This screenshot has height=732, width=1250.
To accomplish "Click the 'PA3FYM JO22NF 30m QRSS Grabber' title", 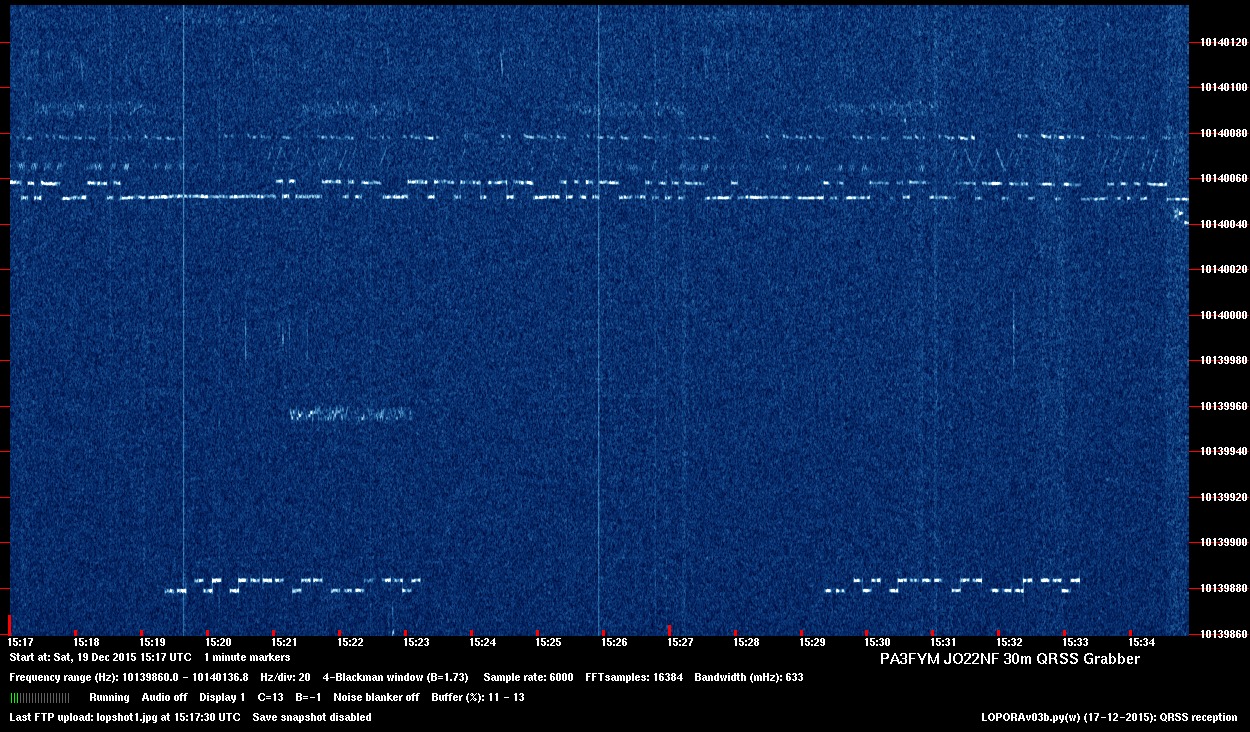I will point(1009,659).
